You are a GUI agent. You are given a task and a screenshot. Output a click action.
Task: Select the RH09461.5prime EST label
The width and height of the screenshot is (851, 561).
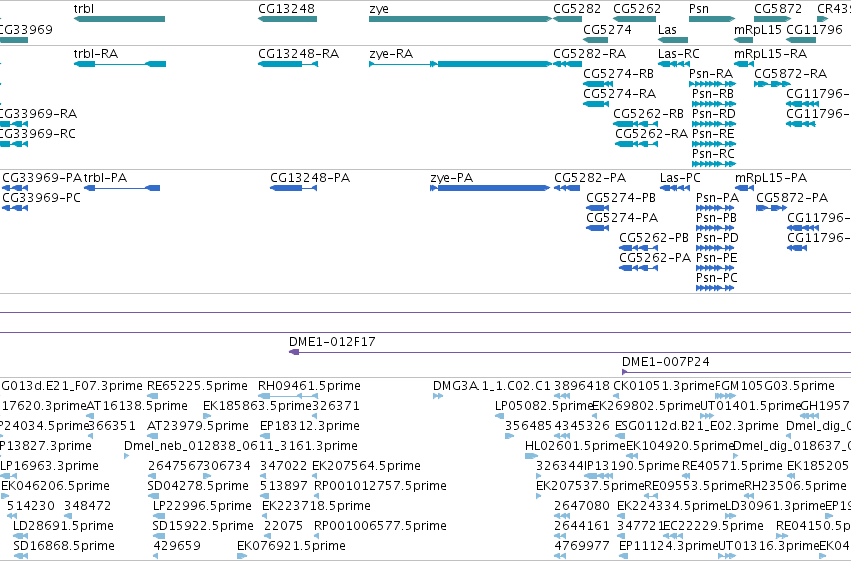coord(309,386)
